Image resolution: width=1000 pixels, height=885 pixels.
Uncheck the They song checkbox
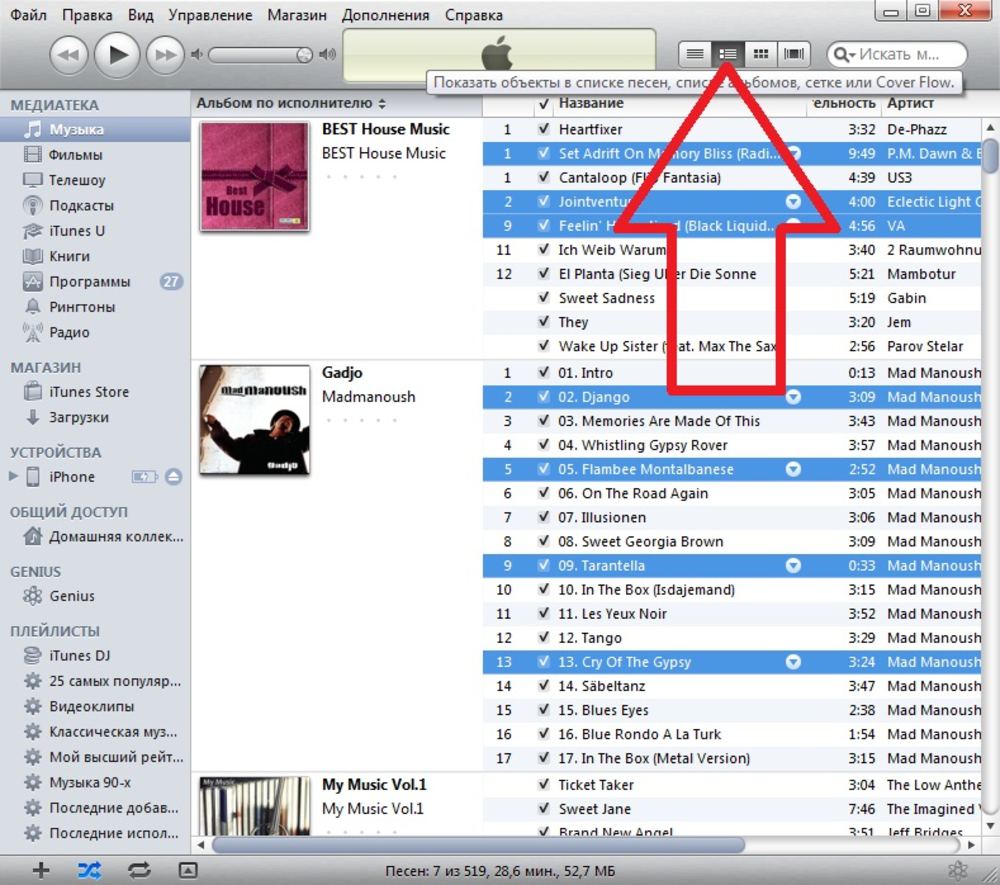[x=543, y=322]
